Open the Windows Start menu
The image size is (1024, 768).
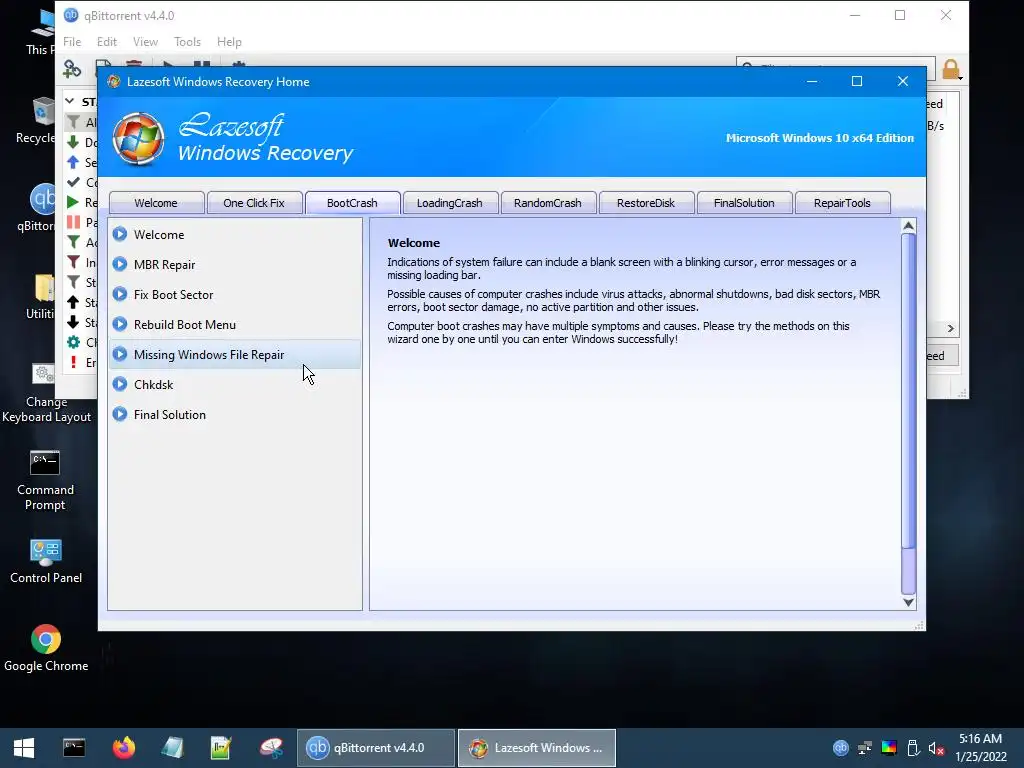(x=24, y=748)
